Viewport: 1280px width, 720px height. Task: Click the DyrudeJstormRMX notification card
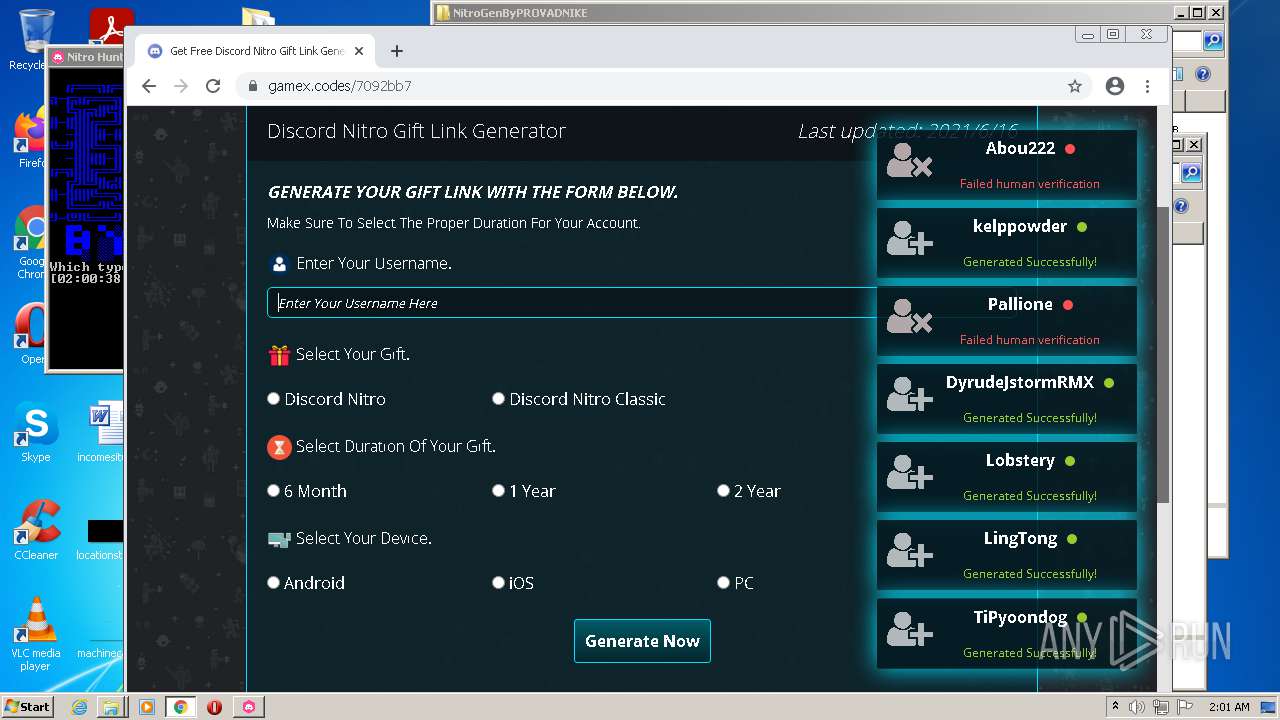(x=1007, y=399)
